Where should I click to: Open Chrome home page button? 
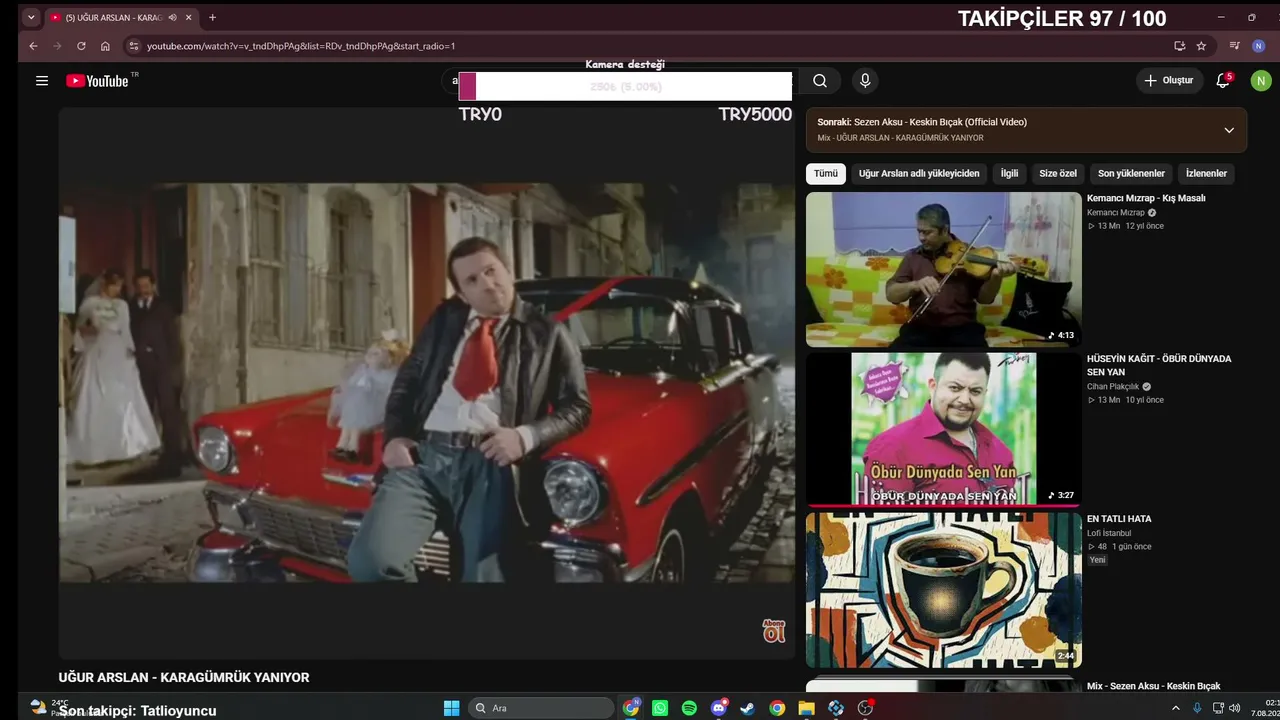tap(105, 46)
